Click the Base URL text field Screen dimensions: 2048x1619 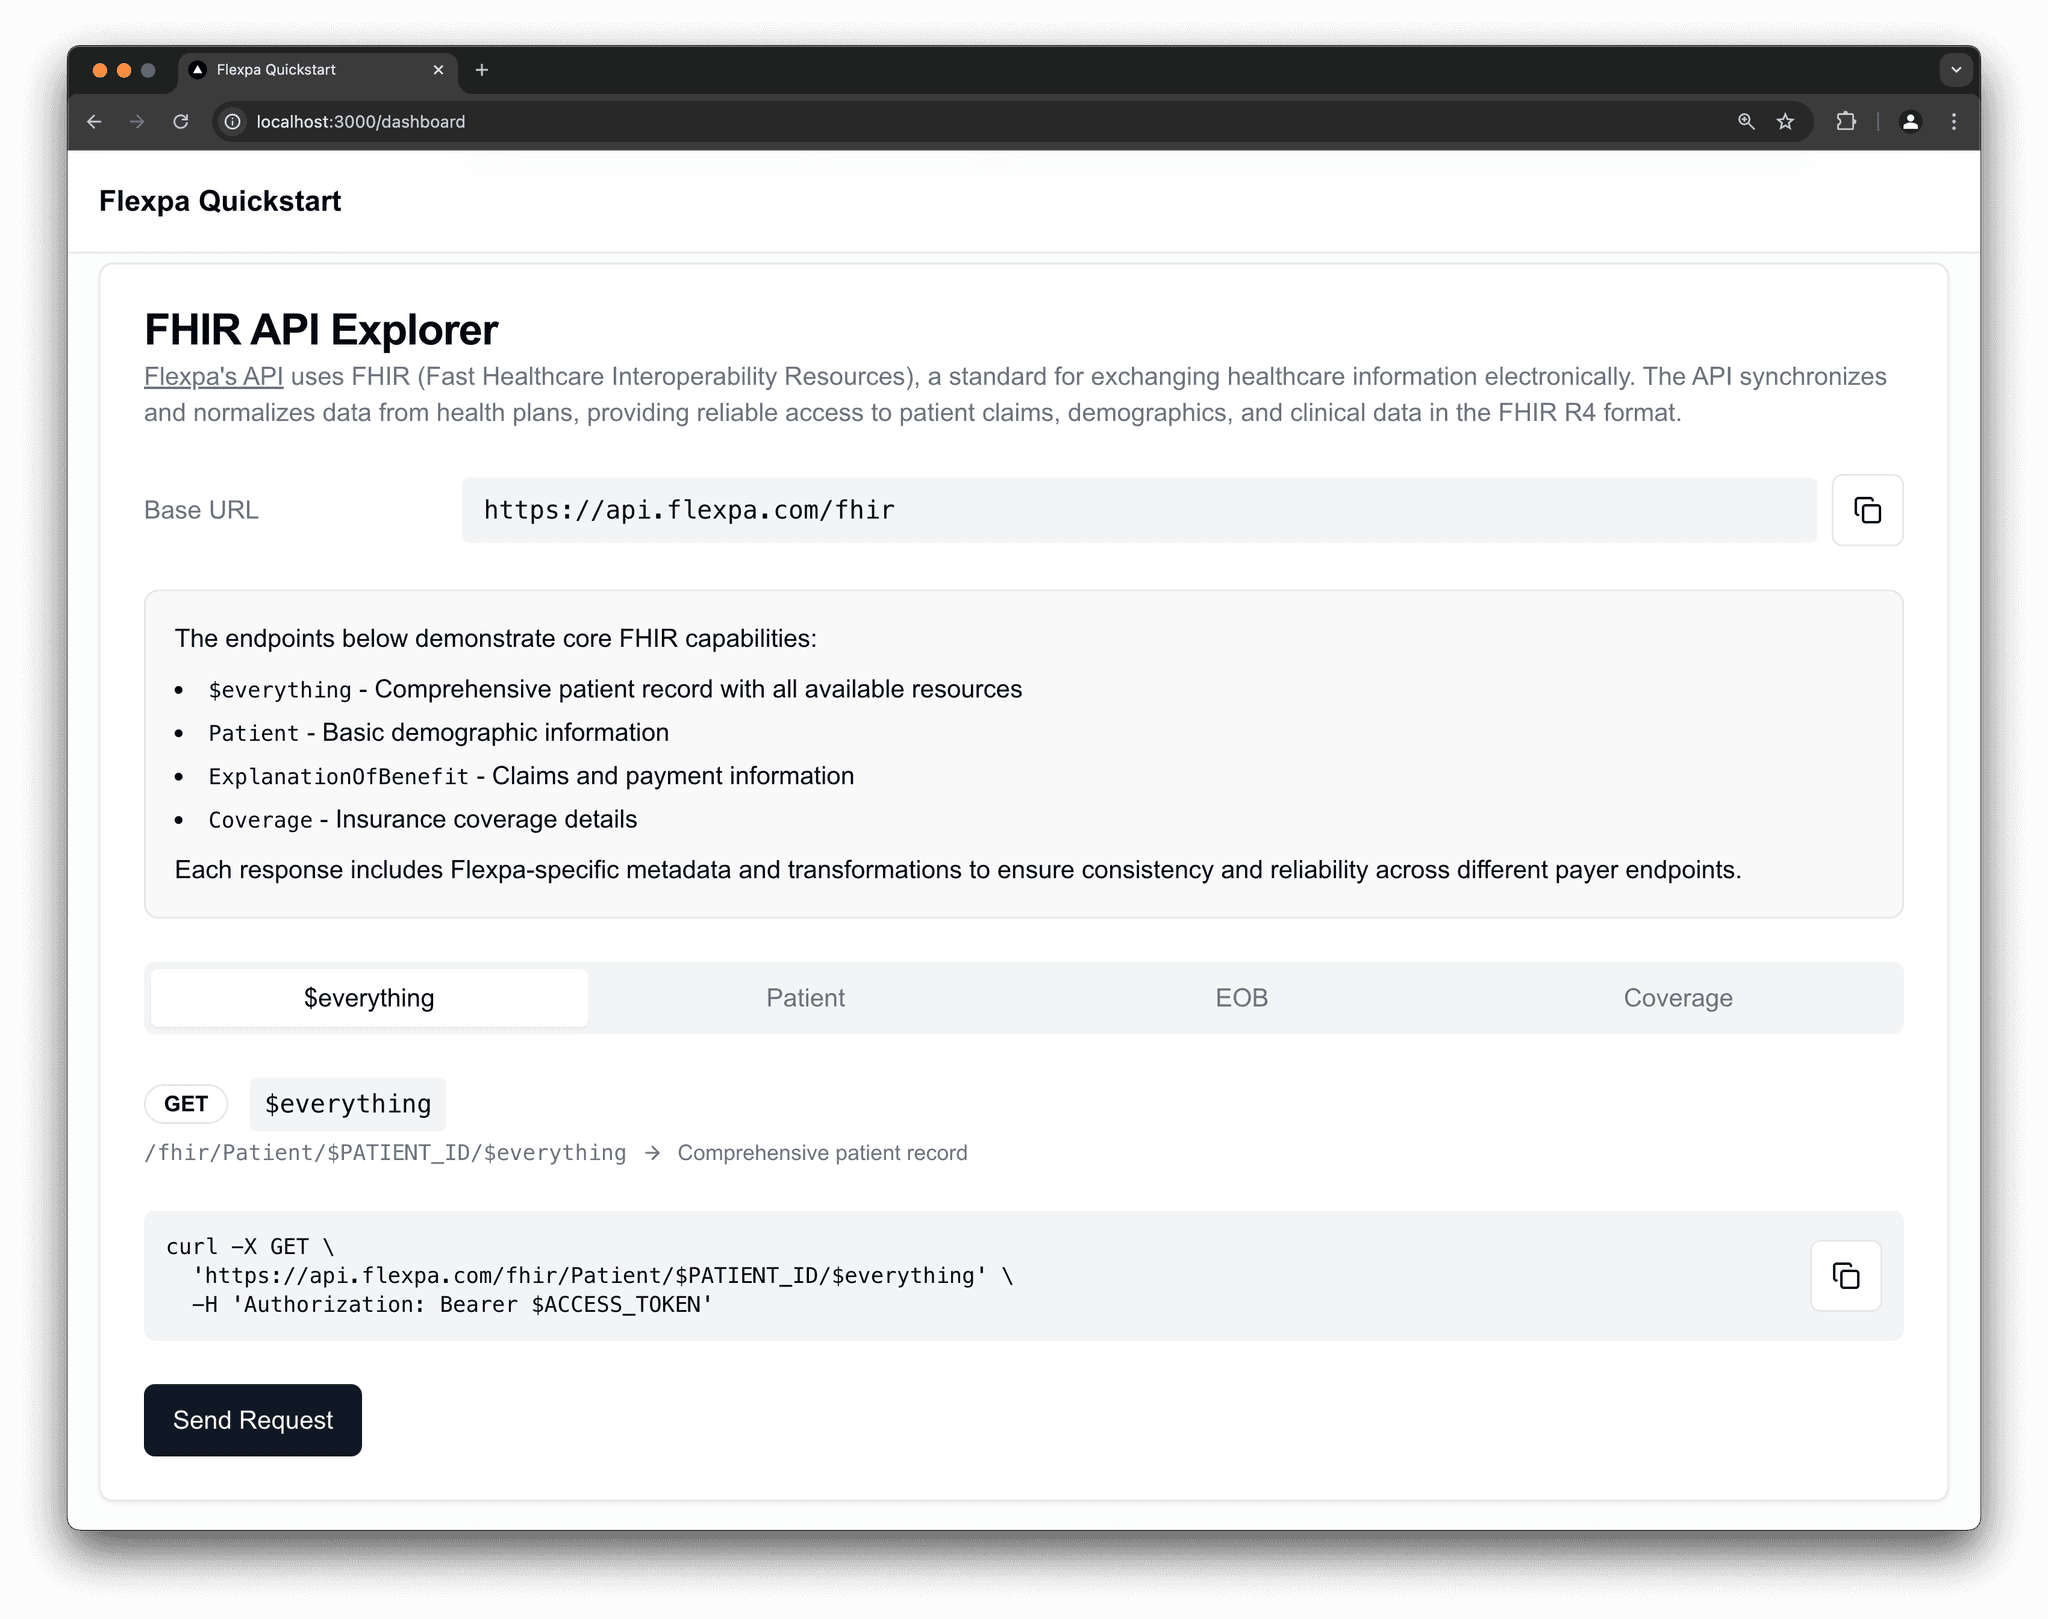click(x=1139, y=510)
